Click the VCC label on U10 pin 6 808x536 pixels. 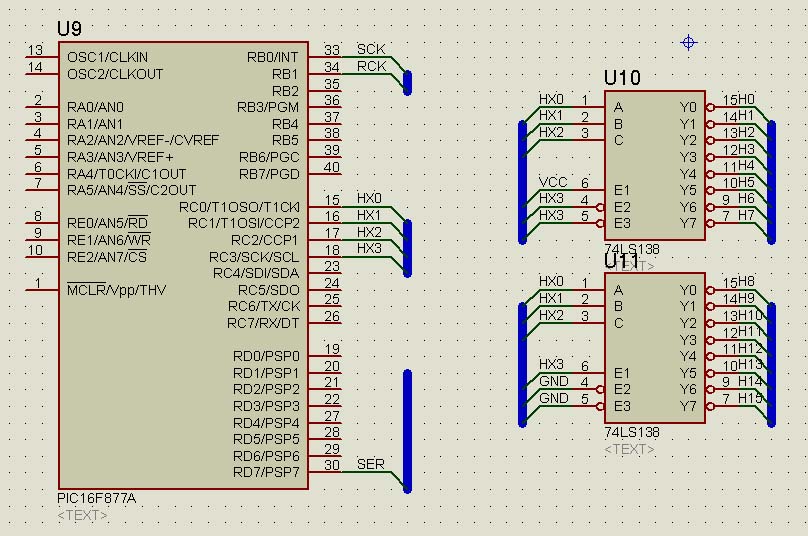pyautogui.click(x=553, y=182)
